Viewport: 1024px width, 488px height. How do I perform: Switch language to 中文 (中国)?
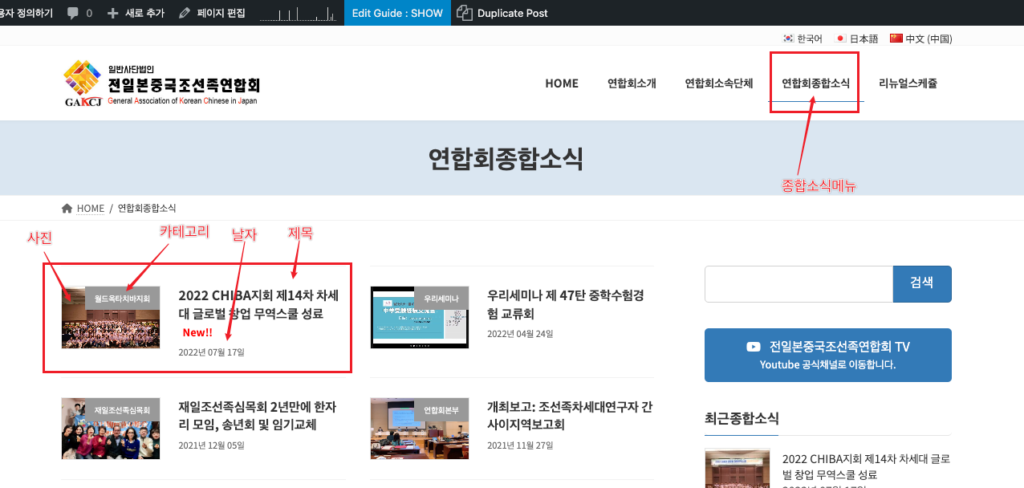click(920, 39)
